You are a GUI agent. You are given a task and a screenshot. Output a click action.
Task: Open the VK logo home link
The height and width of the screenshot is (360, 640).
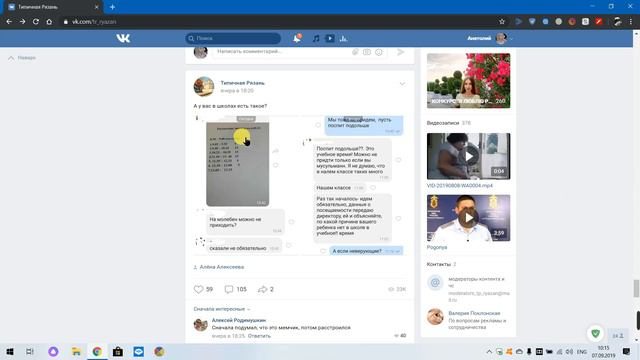pos(123,38)
